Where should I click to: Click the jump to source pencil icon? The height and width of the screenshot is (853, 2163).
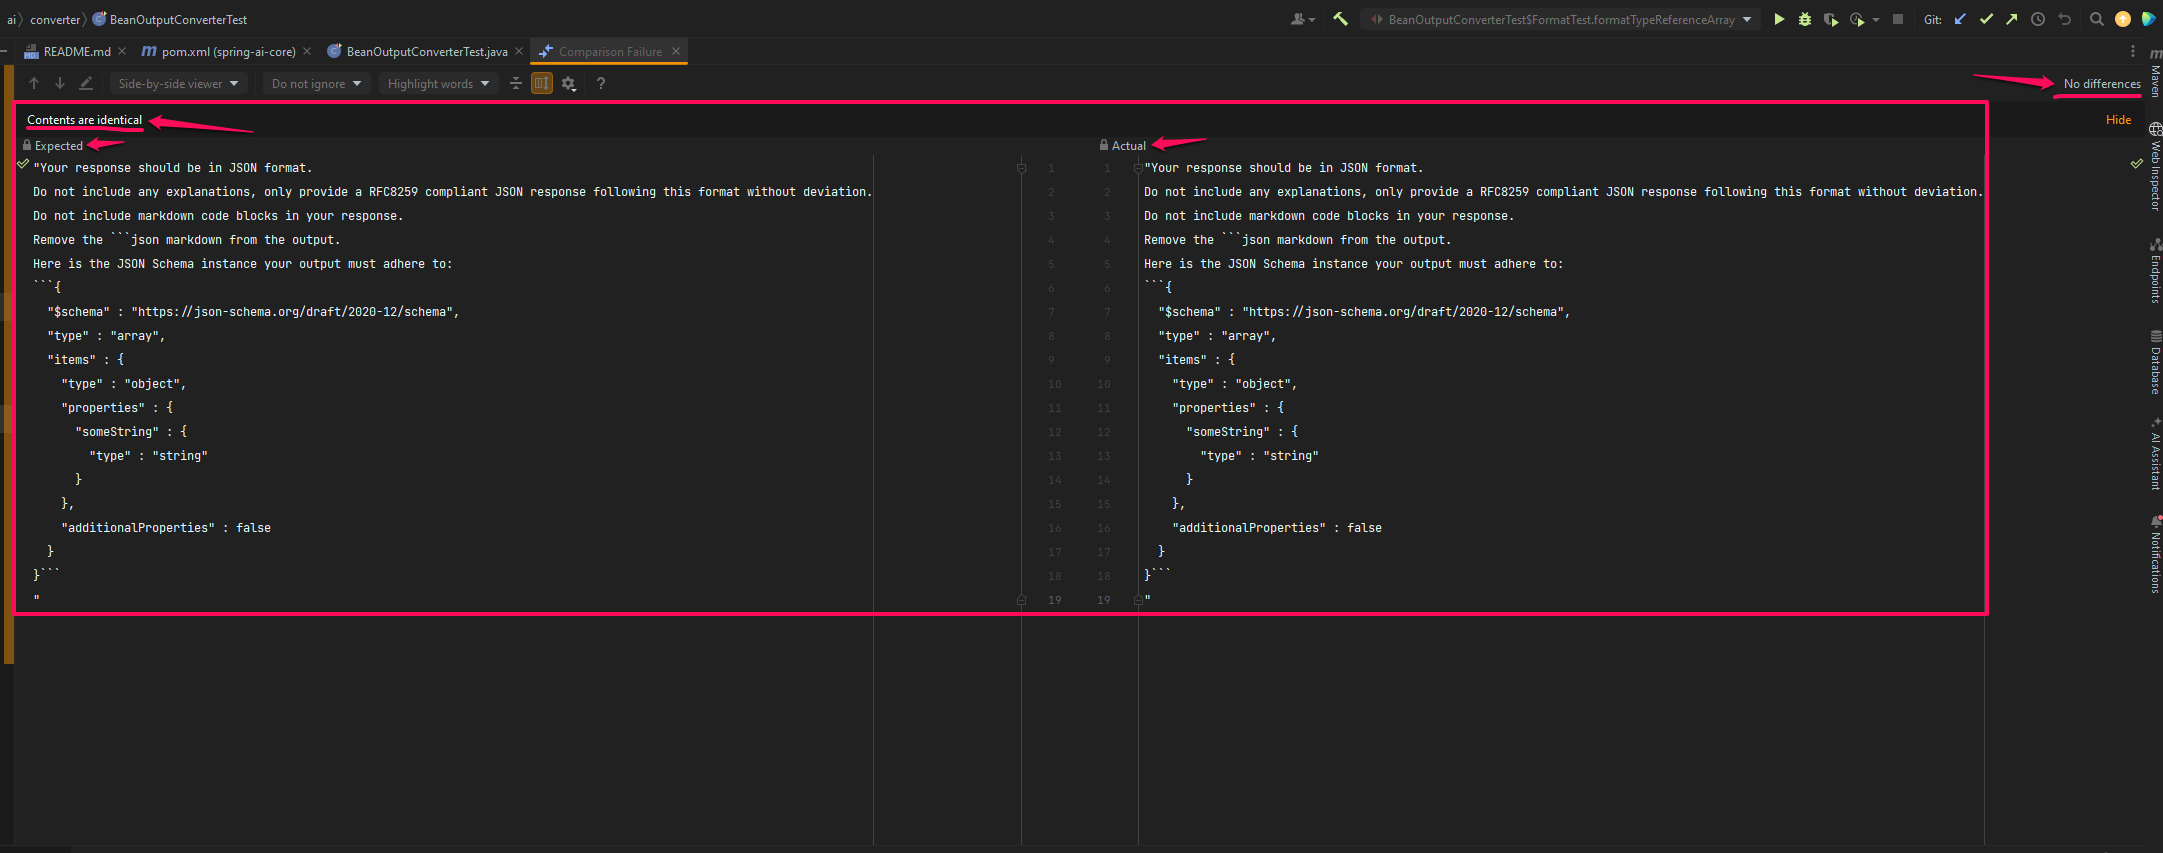[86, 83]
